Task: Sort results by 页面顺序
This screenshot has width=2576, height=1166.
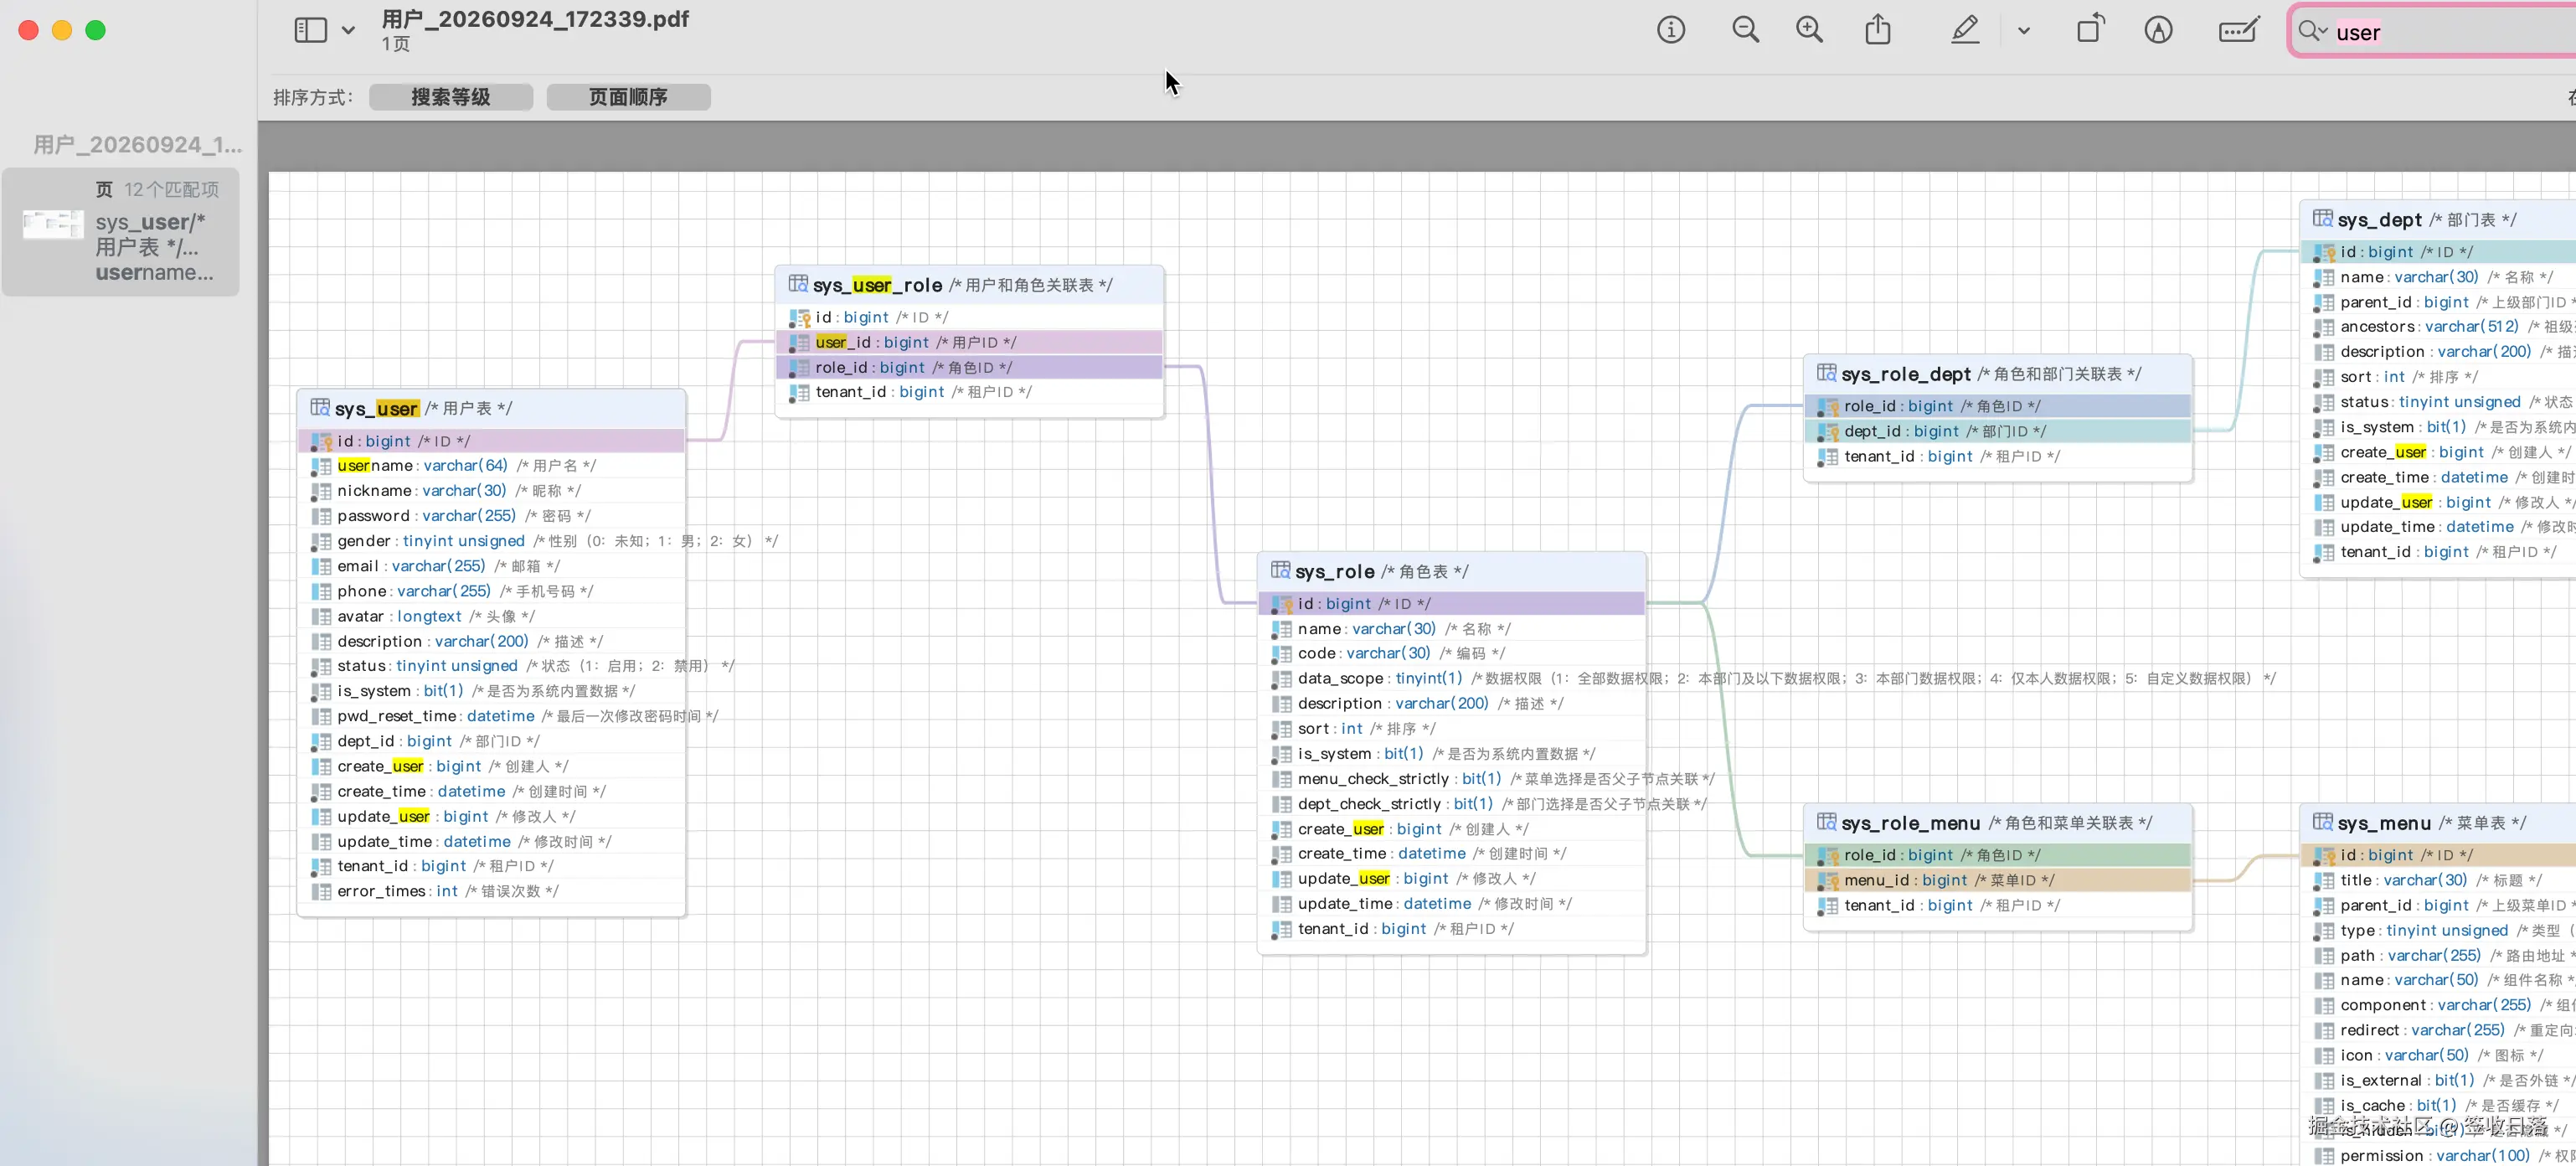Action: click(x=628, y=97)
